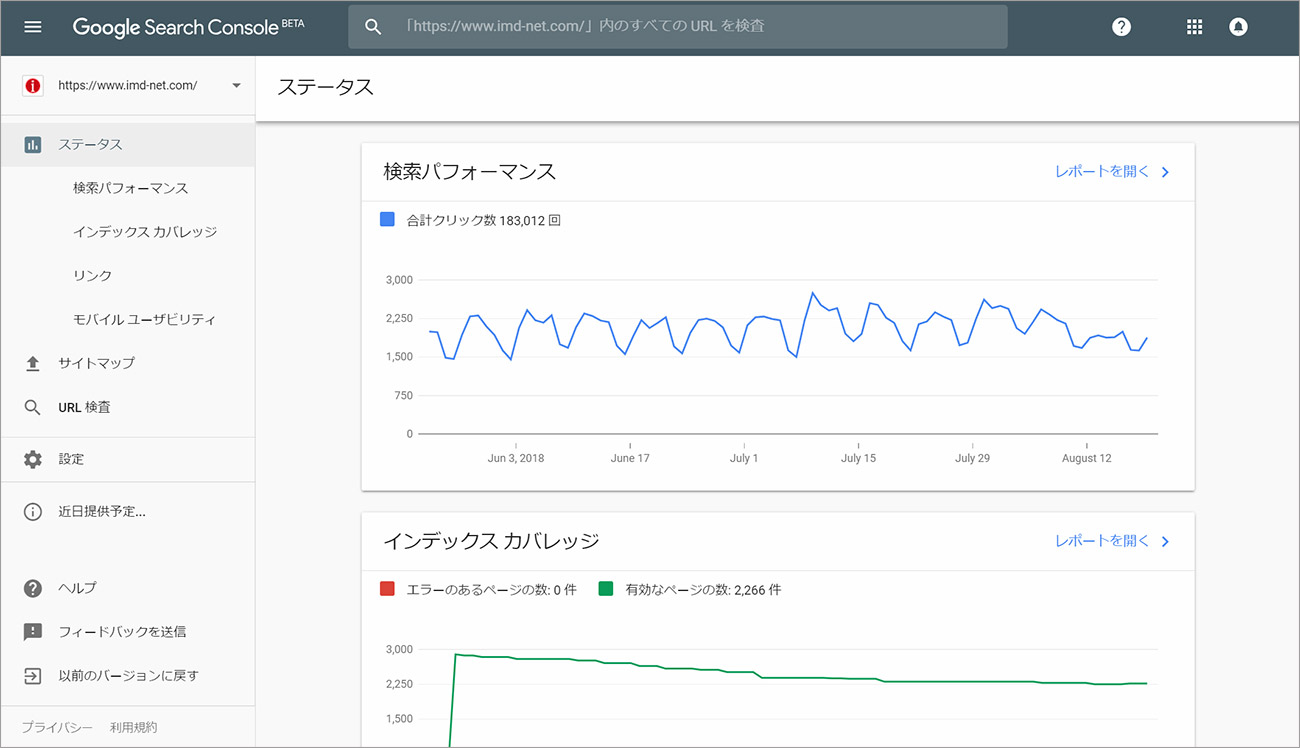Click 有効なページの数: 2,266 件 text

click(703, 590)
